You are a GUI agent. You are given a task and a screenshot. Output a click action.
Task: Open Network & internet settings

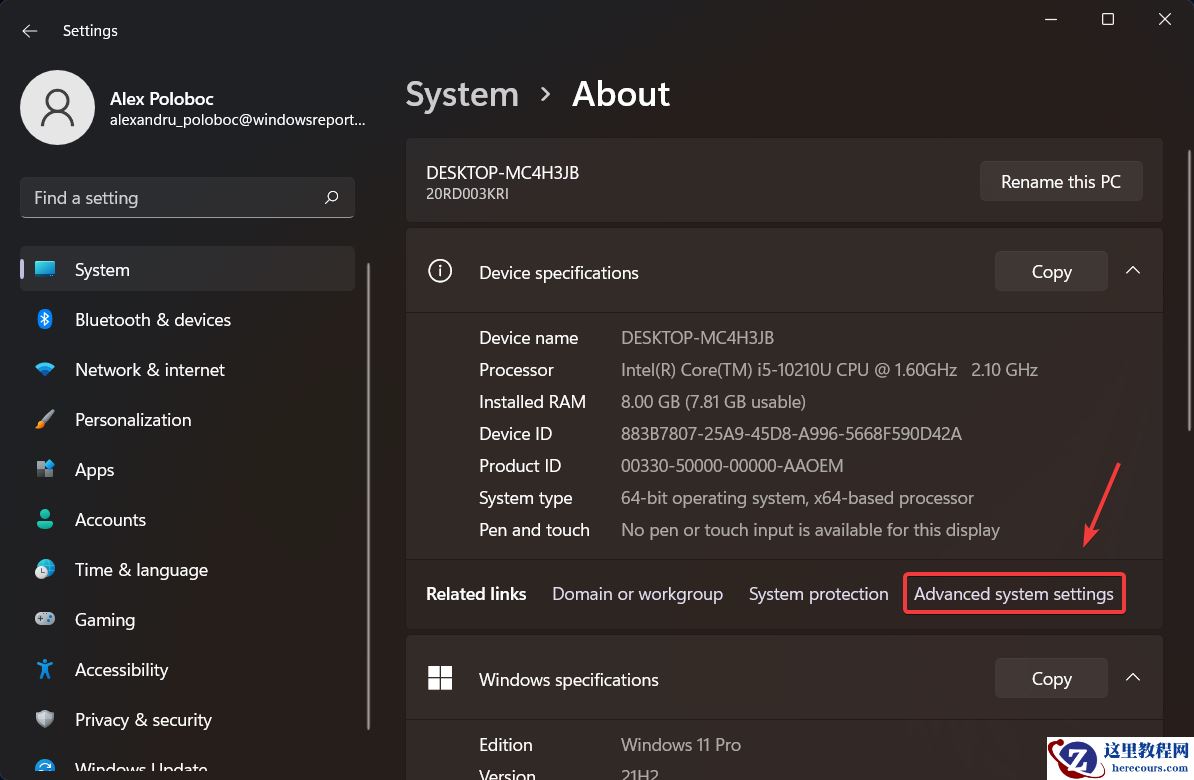149,369
